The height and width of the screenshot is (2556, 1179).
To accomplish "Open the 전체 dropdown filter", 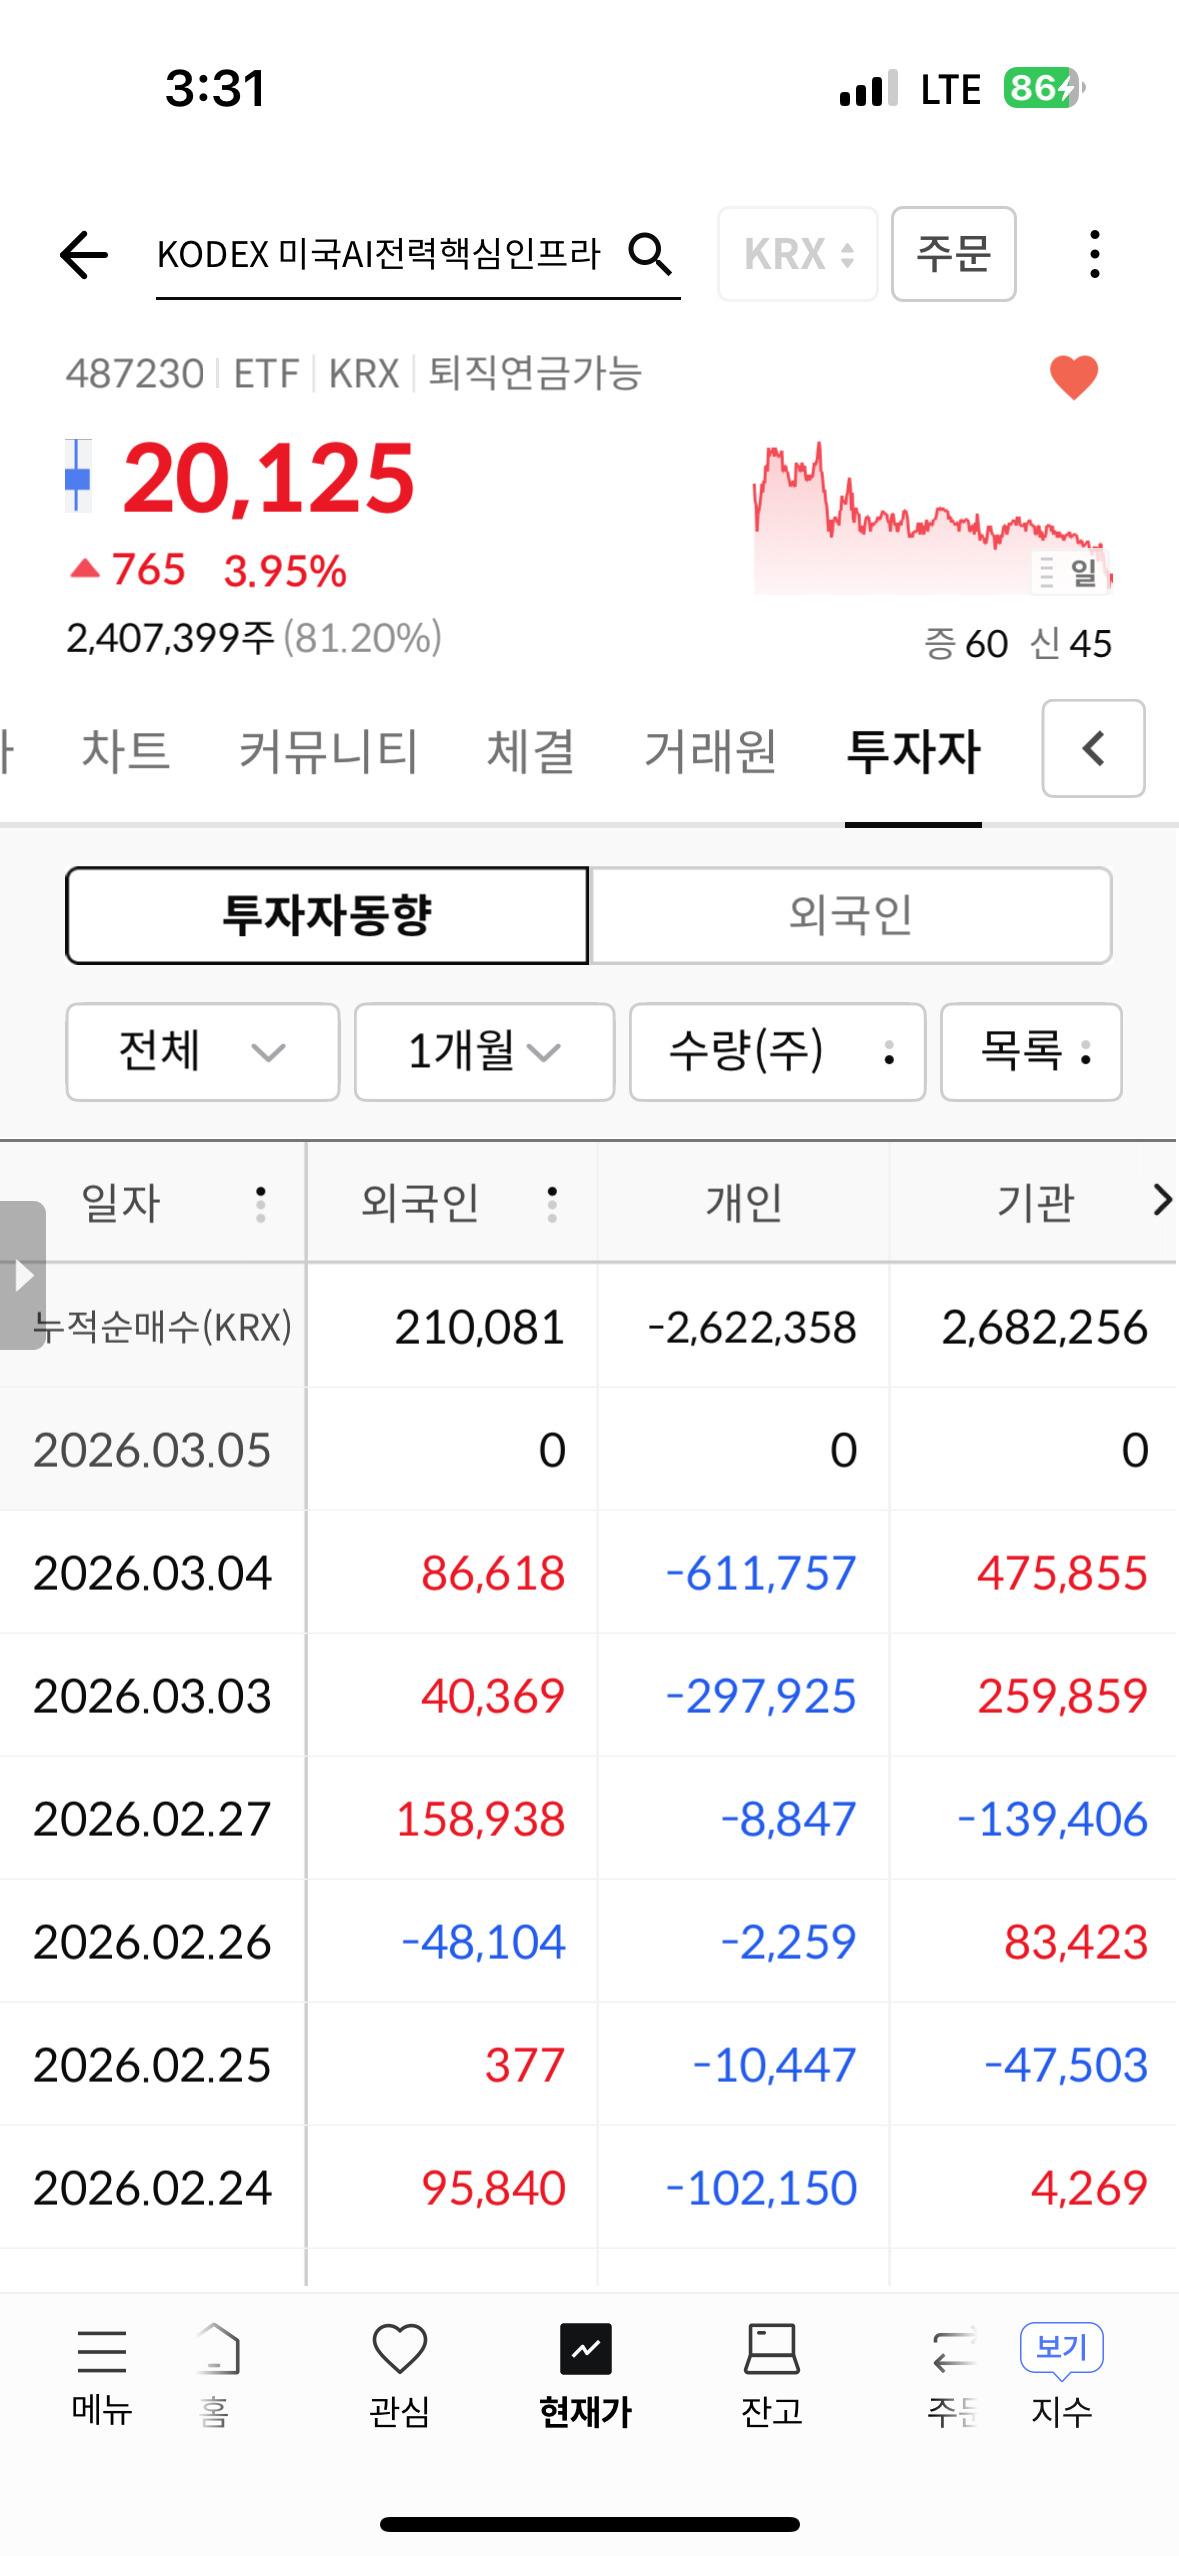I will tap(202, 1052).
